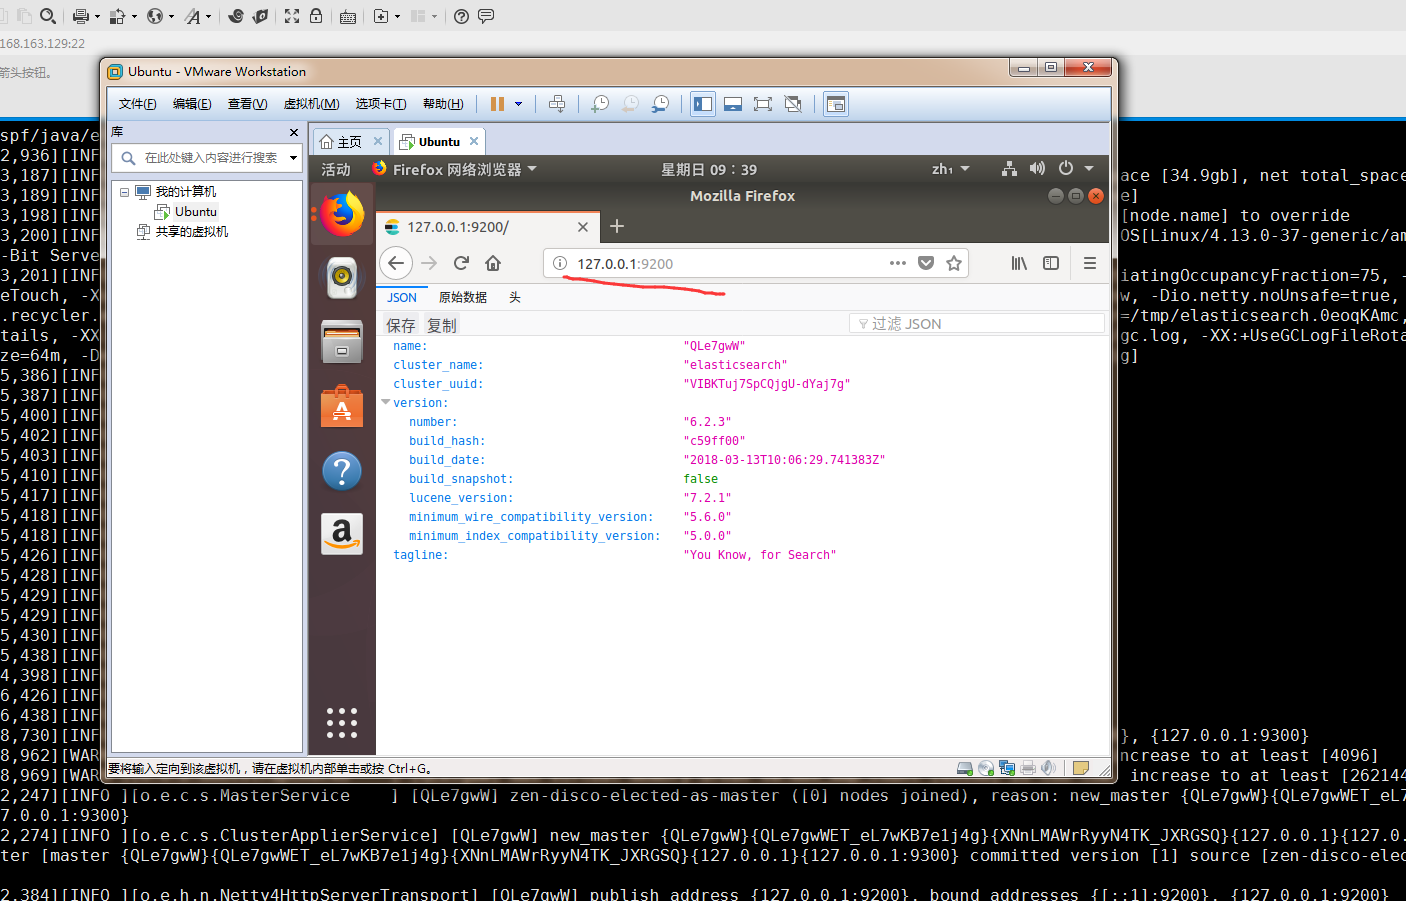Open the 查看(V) menu in VMware
The image size is (1406, 901).
[247, 104]
